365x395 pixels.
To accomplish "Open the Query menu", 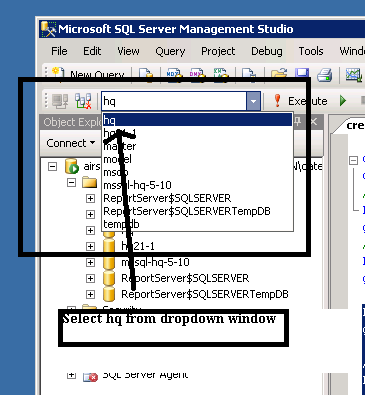I will point(170,51).
